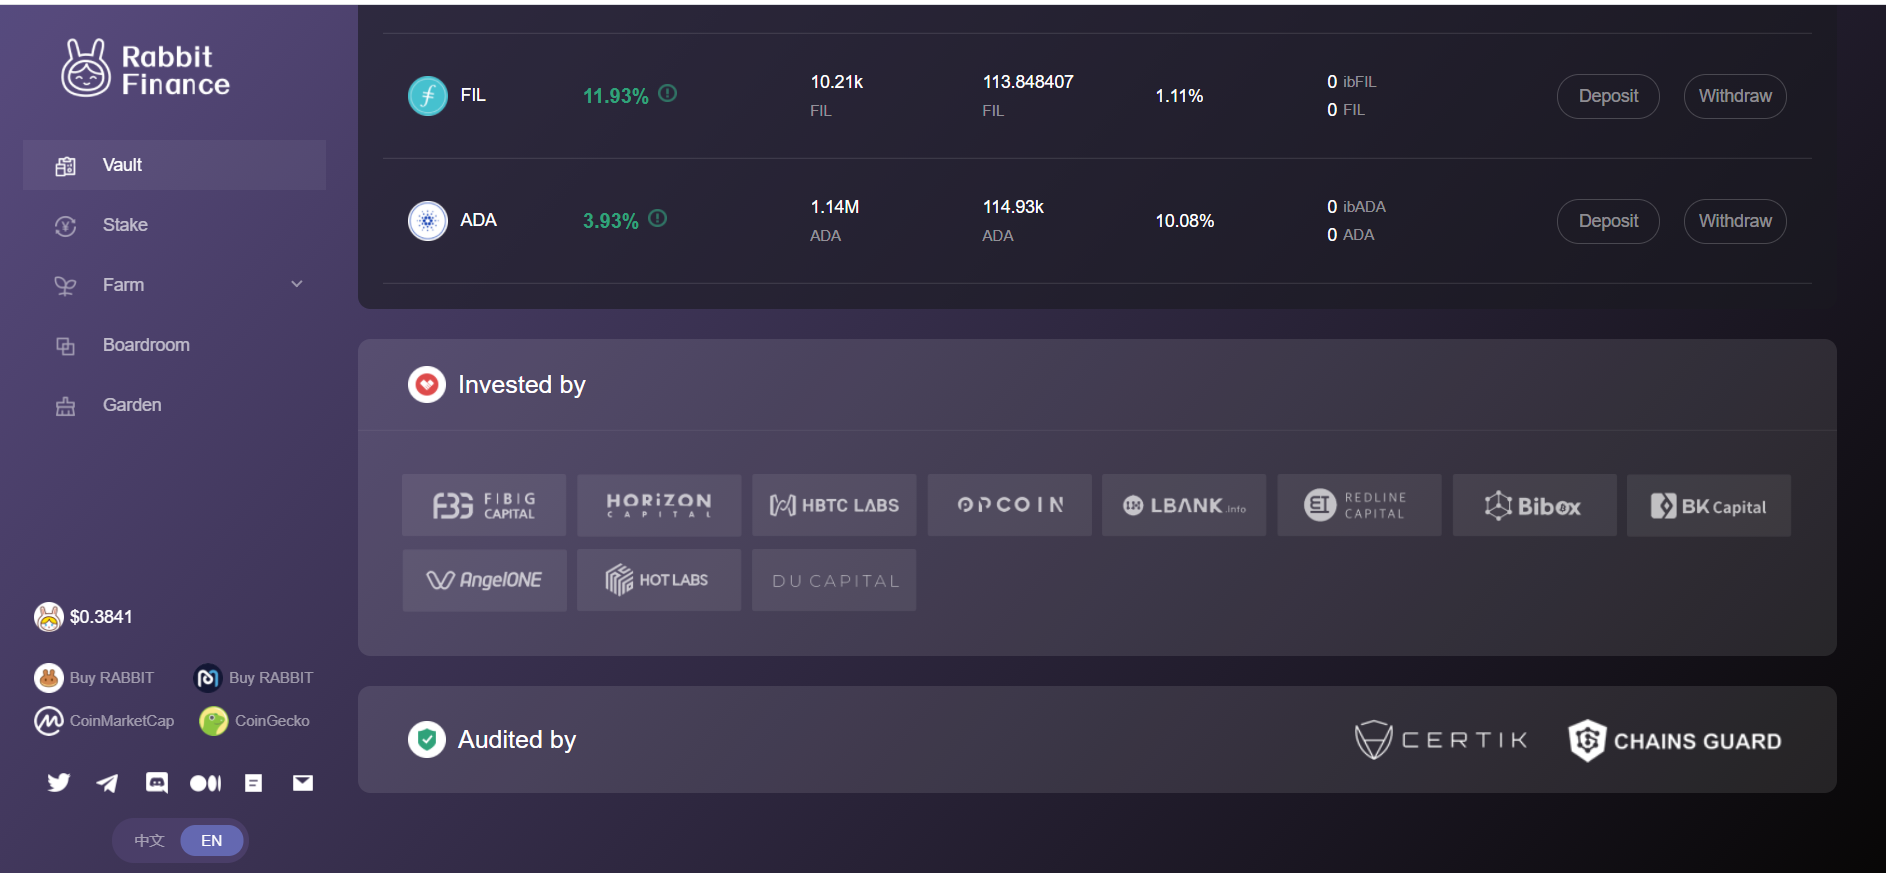Click FIL APY value 11.93%
The height and width of the screenshot is (873, 1886).
[616, 96]
